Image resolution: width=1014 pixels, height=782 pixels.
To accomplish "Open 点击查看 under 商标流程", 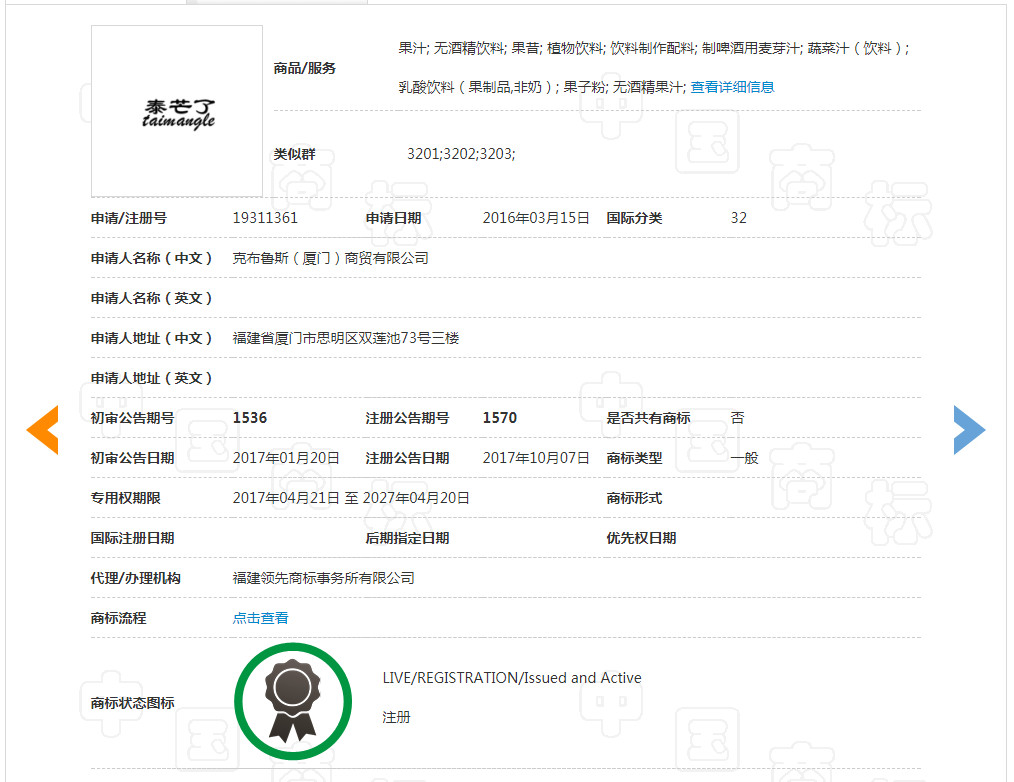I will tap(260, 617).
